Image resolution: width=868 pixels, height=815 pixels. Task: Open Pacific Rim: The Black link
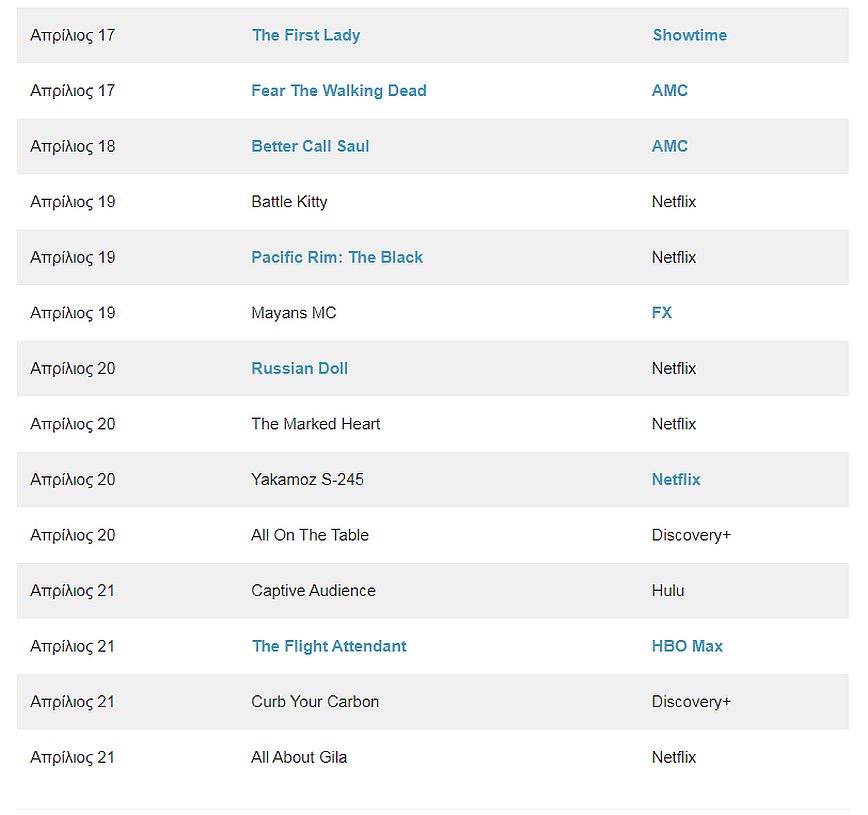337,257
